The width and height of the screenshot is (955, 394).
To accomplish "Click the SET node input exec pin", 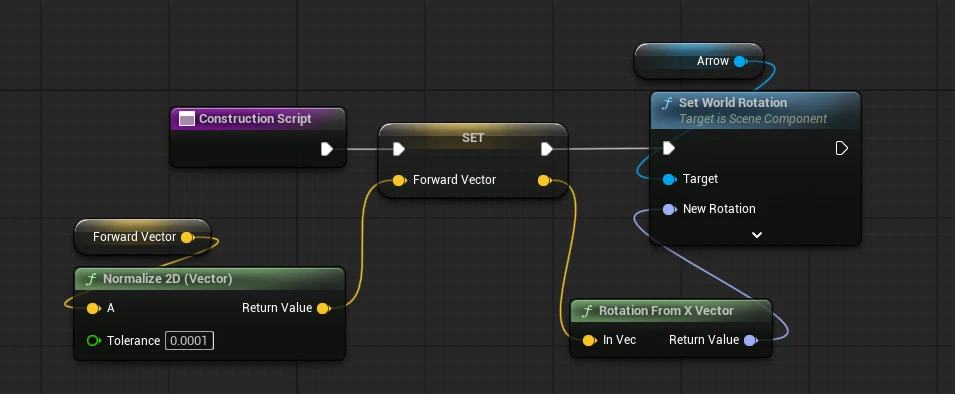I will click(399, 149).
